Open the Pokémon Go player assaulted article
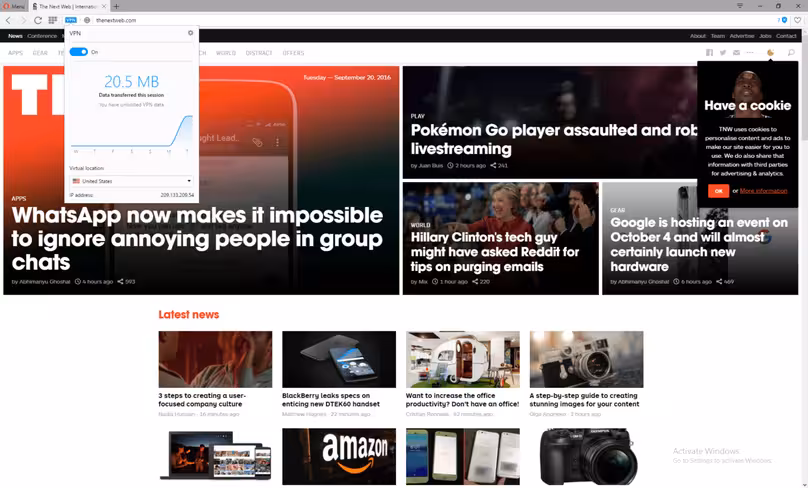Screen dimensions: 808x488 coord(554,139)
